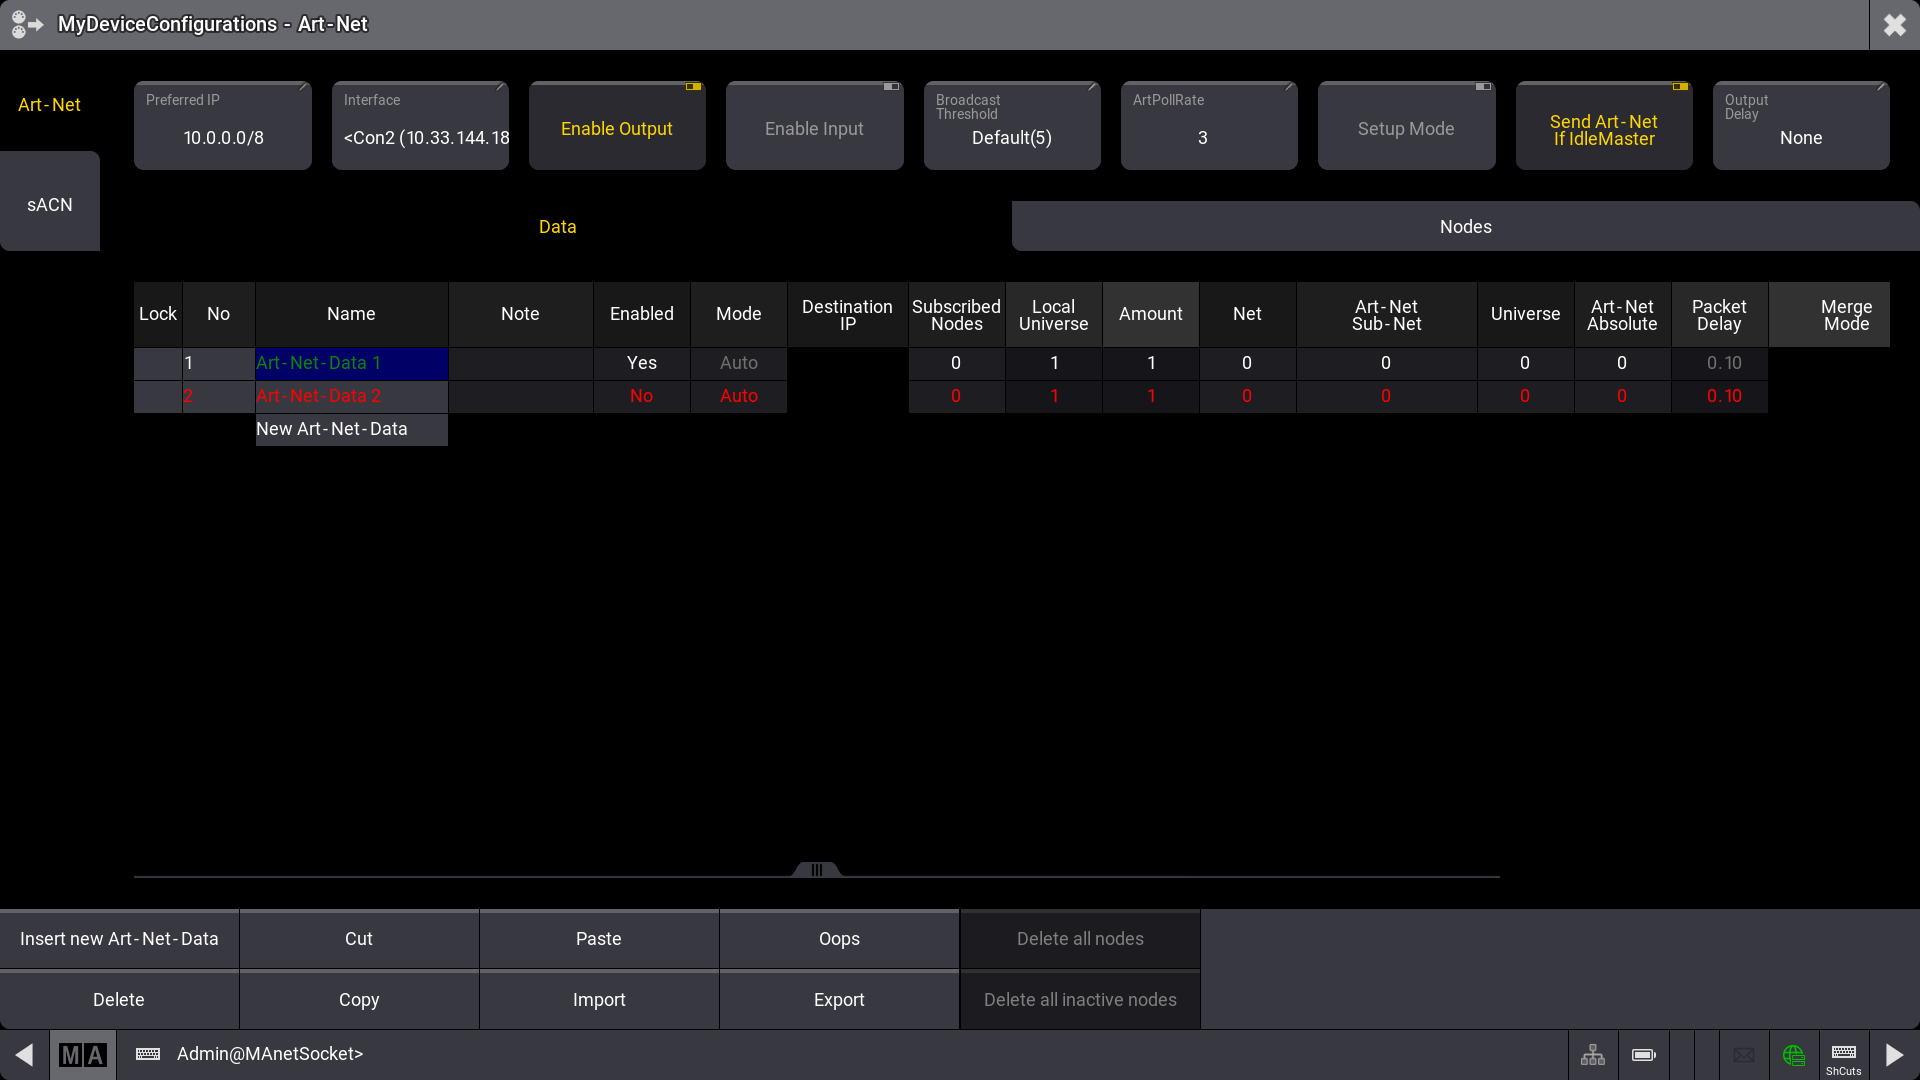Click the right arrow in the bottom bar

pos(1894,1055)
